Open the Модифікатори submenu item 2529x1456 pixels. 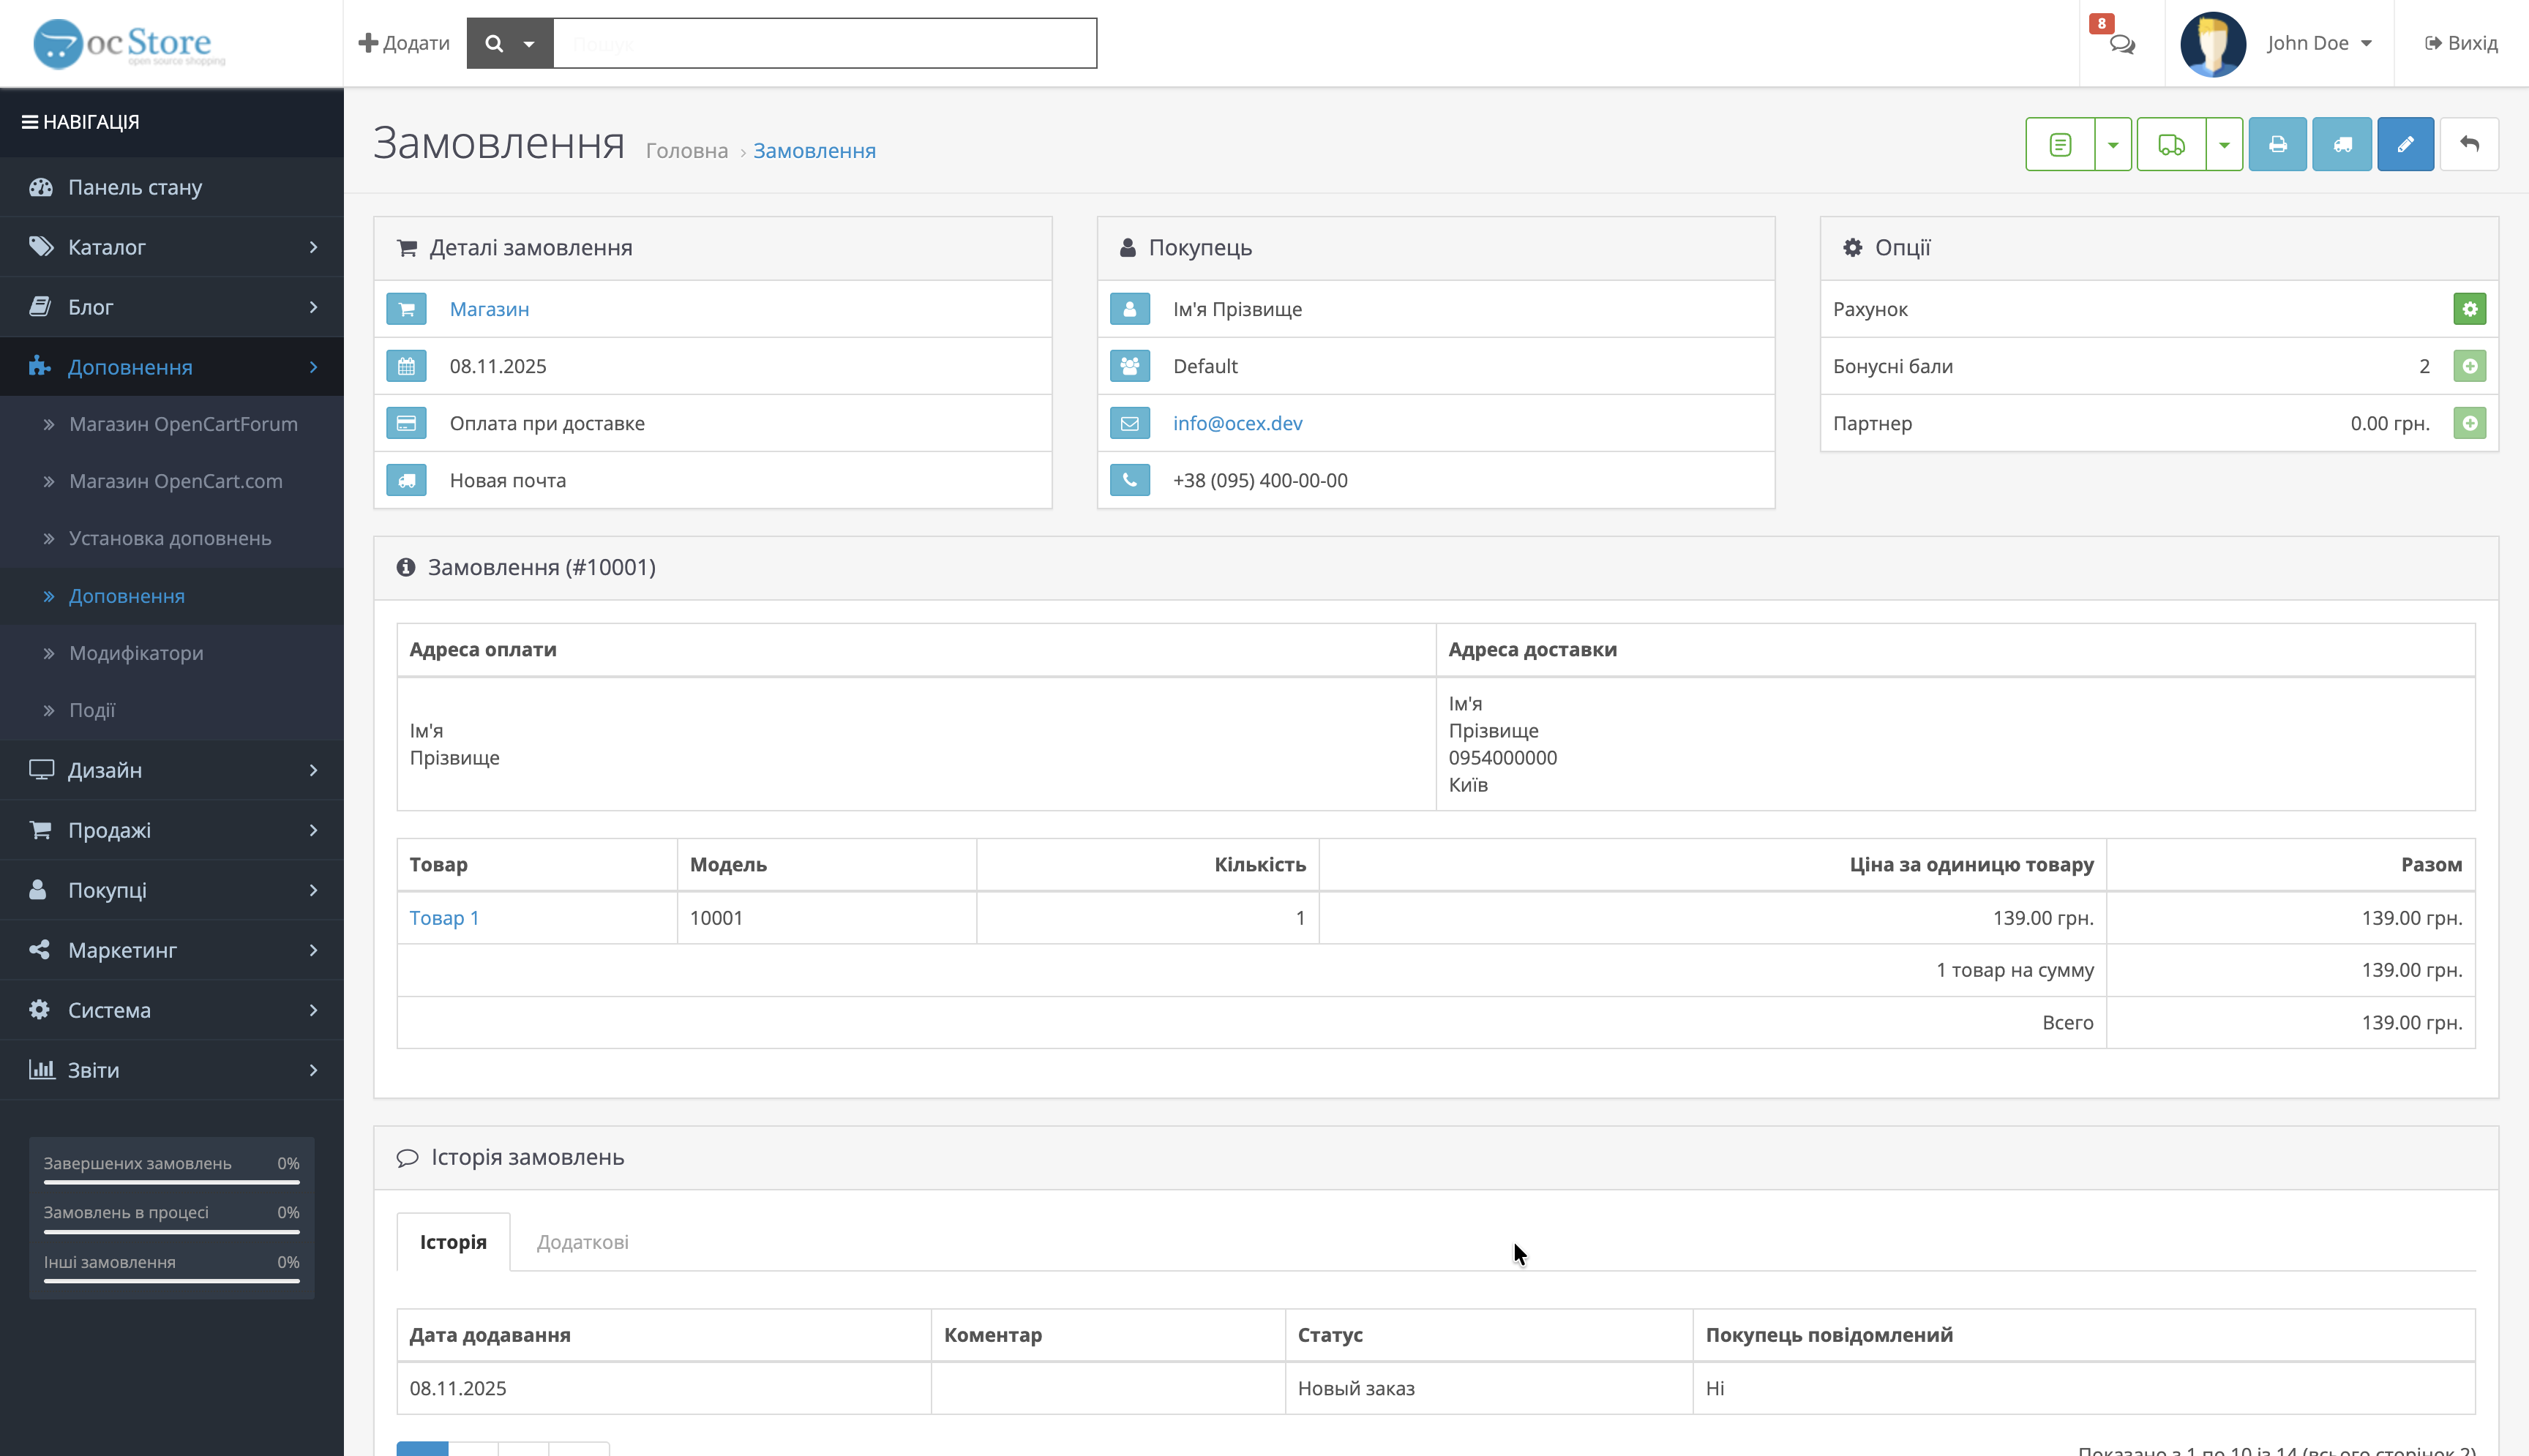(x=136, y=653)
